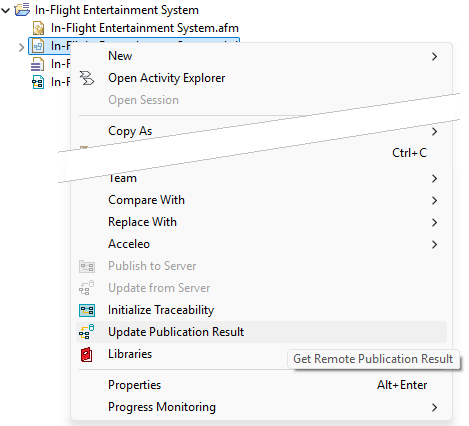This screenshot has width=469, height=426.
Task: Click the Initialize Traceability icon
Action: click(x=87, y=310)
